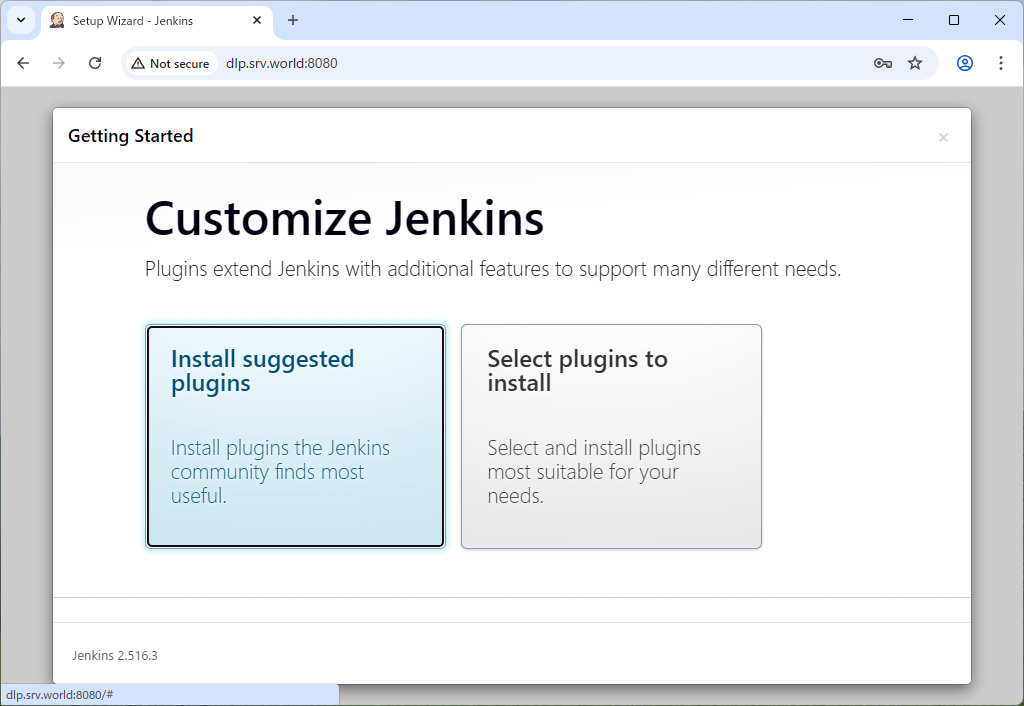Open the saved passwords key icon
Image resolution: width=1024 pixels, height=706 pixels.
pyautogui.click(x=882, y=63)
